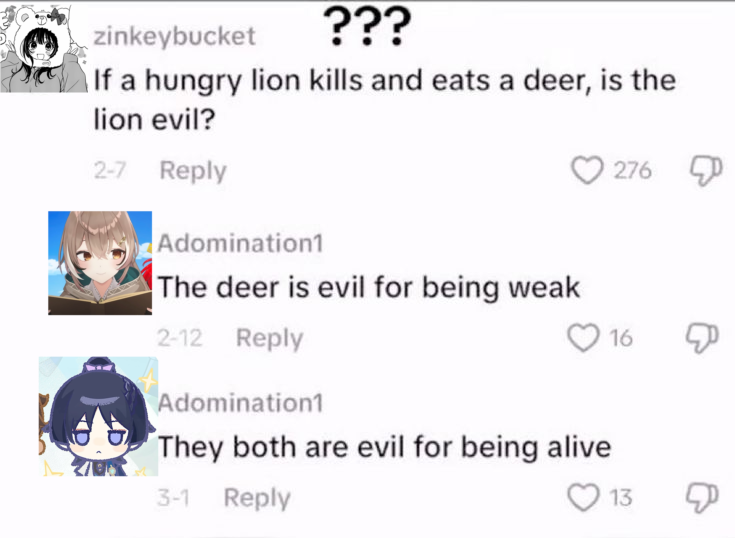This screenshot has width=735, height=538.
Task: Like the "They both are evil" reply
Action: click(584, 497)
